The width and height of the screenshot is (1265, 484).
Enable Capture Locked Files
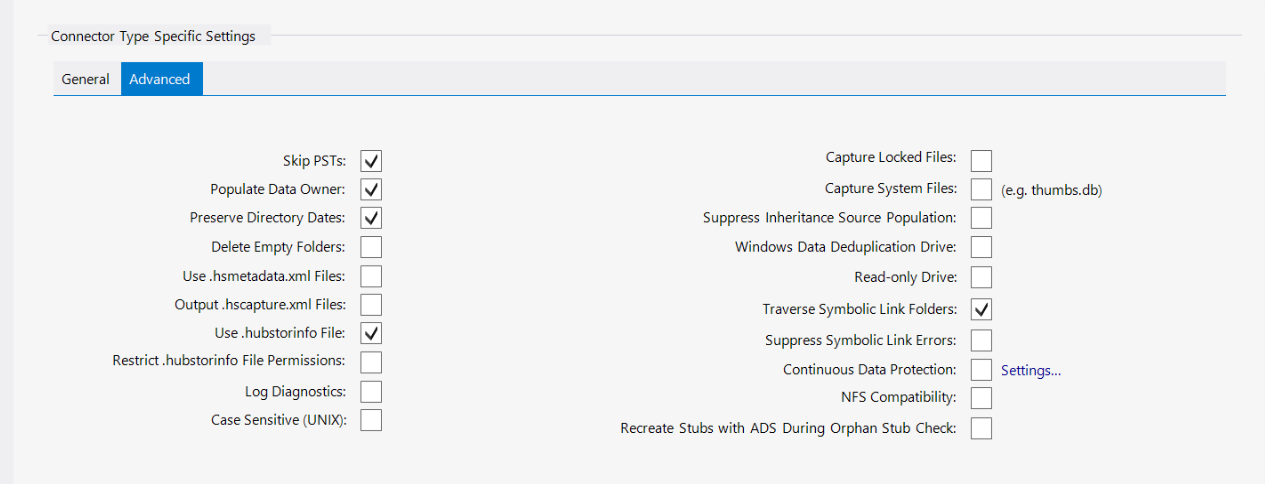[x=981, y=160]
